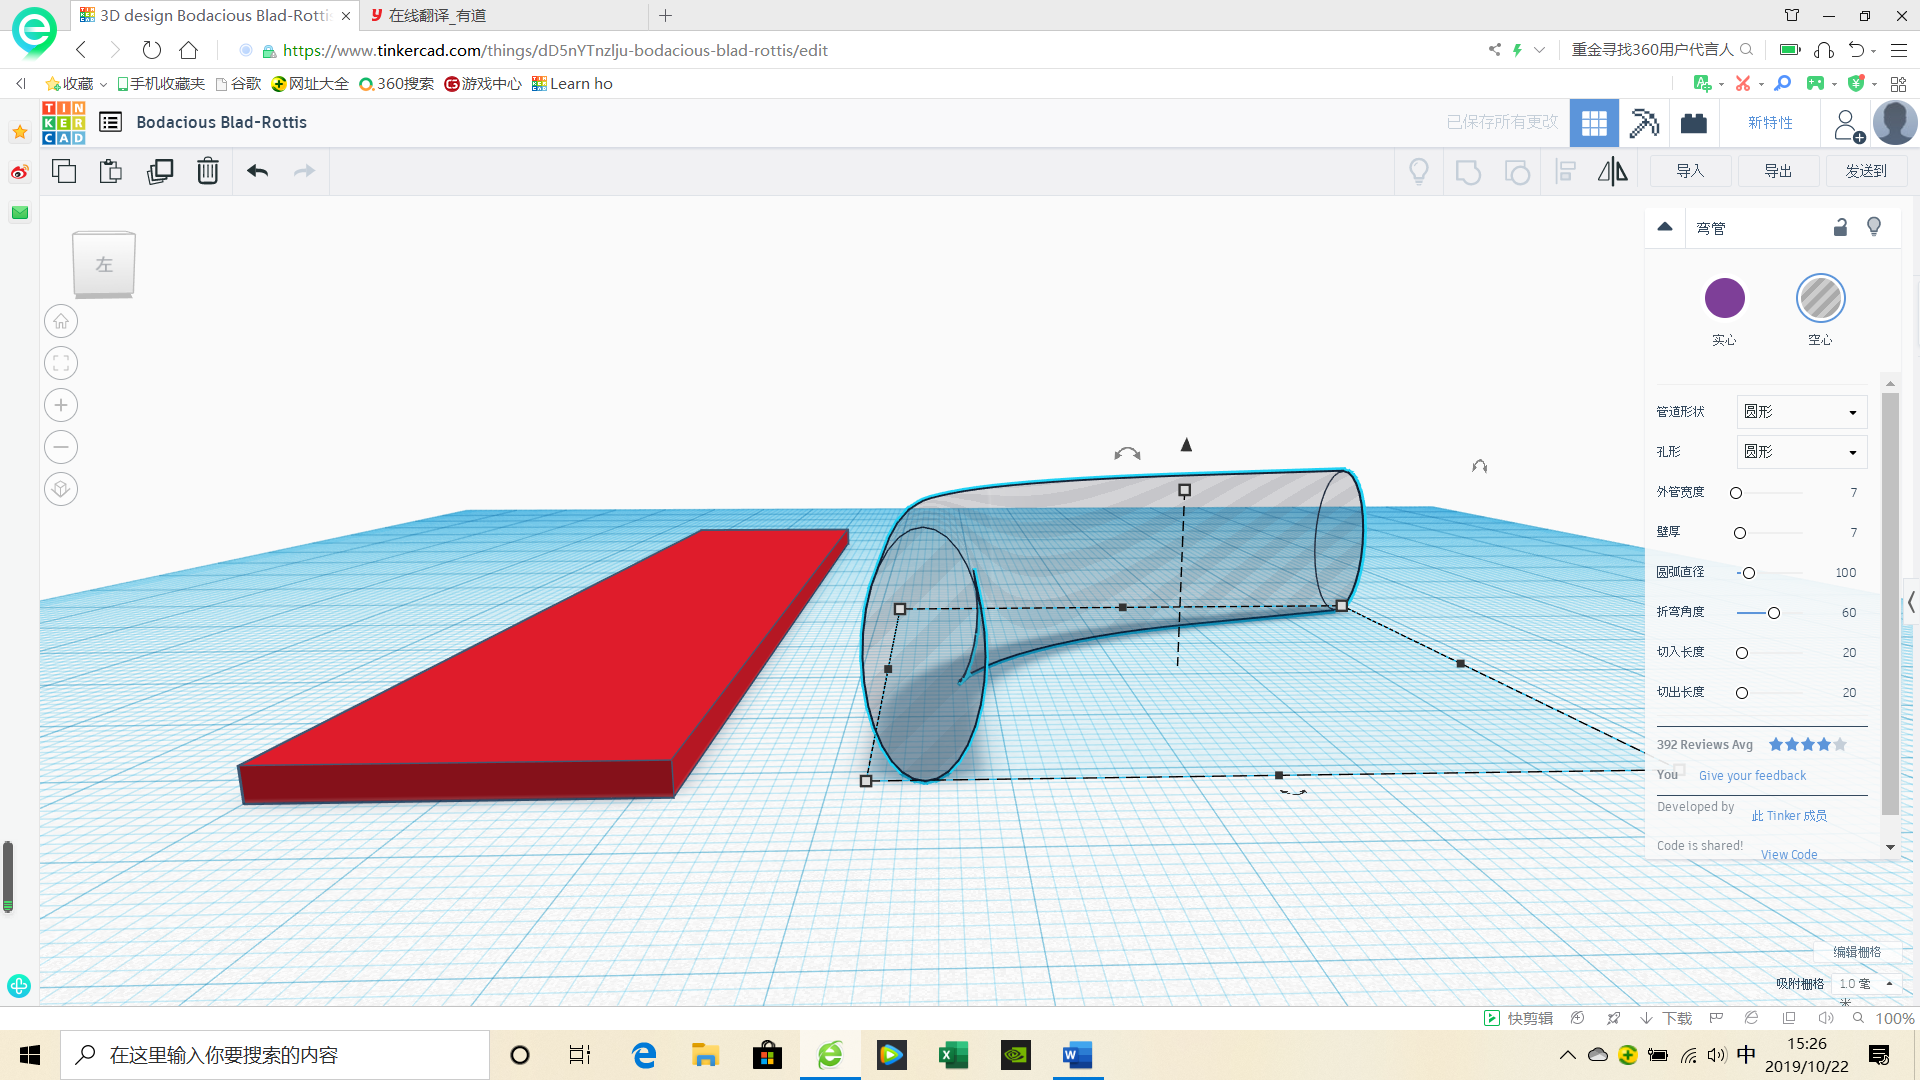Screen dimensions: 1920x1080
Task: Open the Bricks mode icon
Action: pyautogui.click(x=1694, y=123)
